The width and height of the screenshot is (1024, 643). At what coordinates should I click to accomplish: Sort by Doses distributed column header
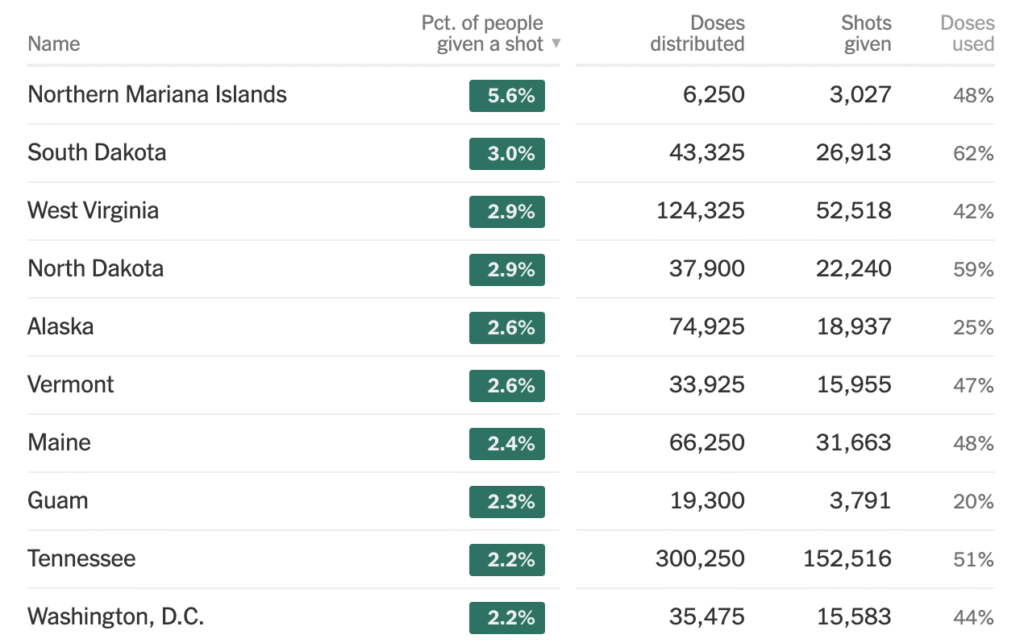click(x=697, y=34)
